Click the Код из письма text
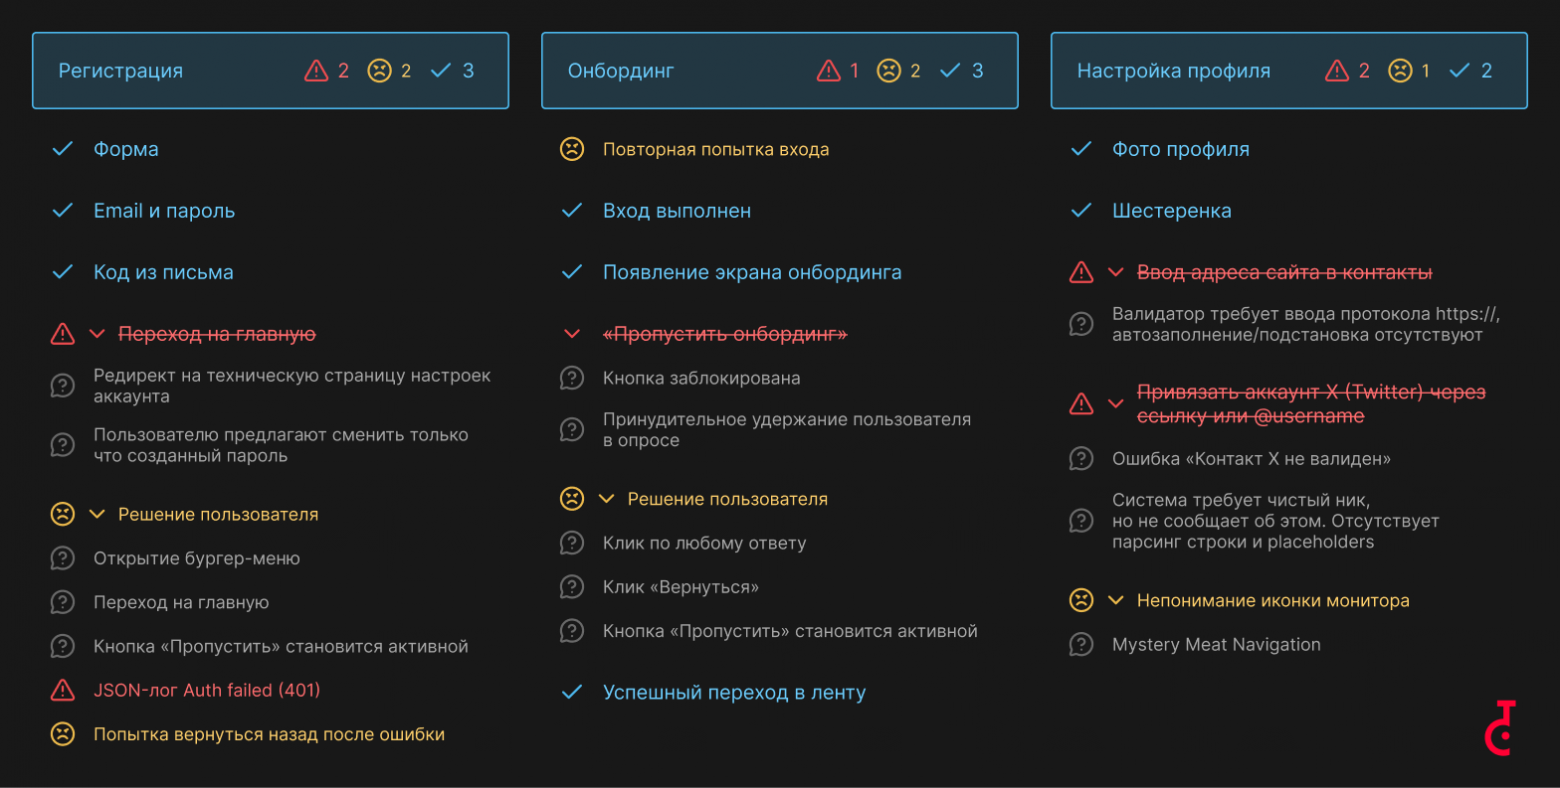1560x788 pixels. pos(163,272)
